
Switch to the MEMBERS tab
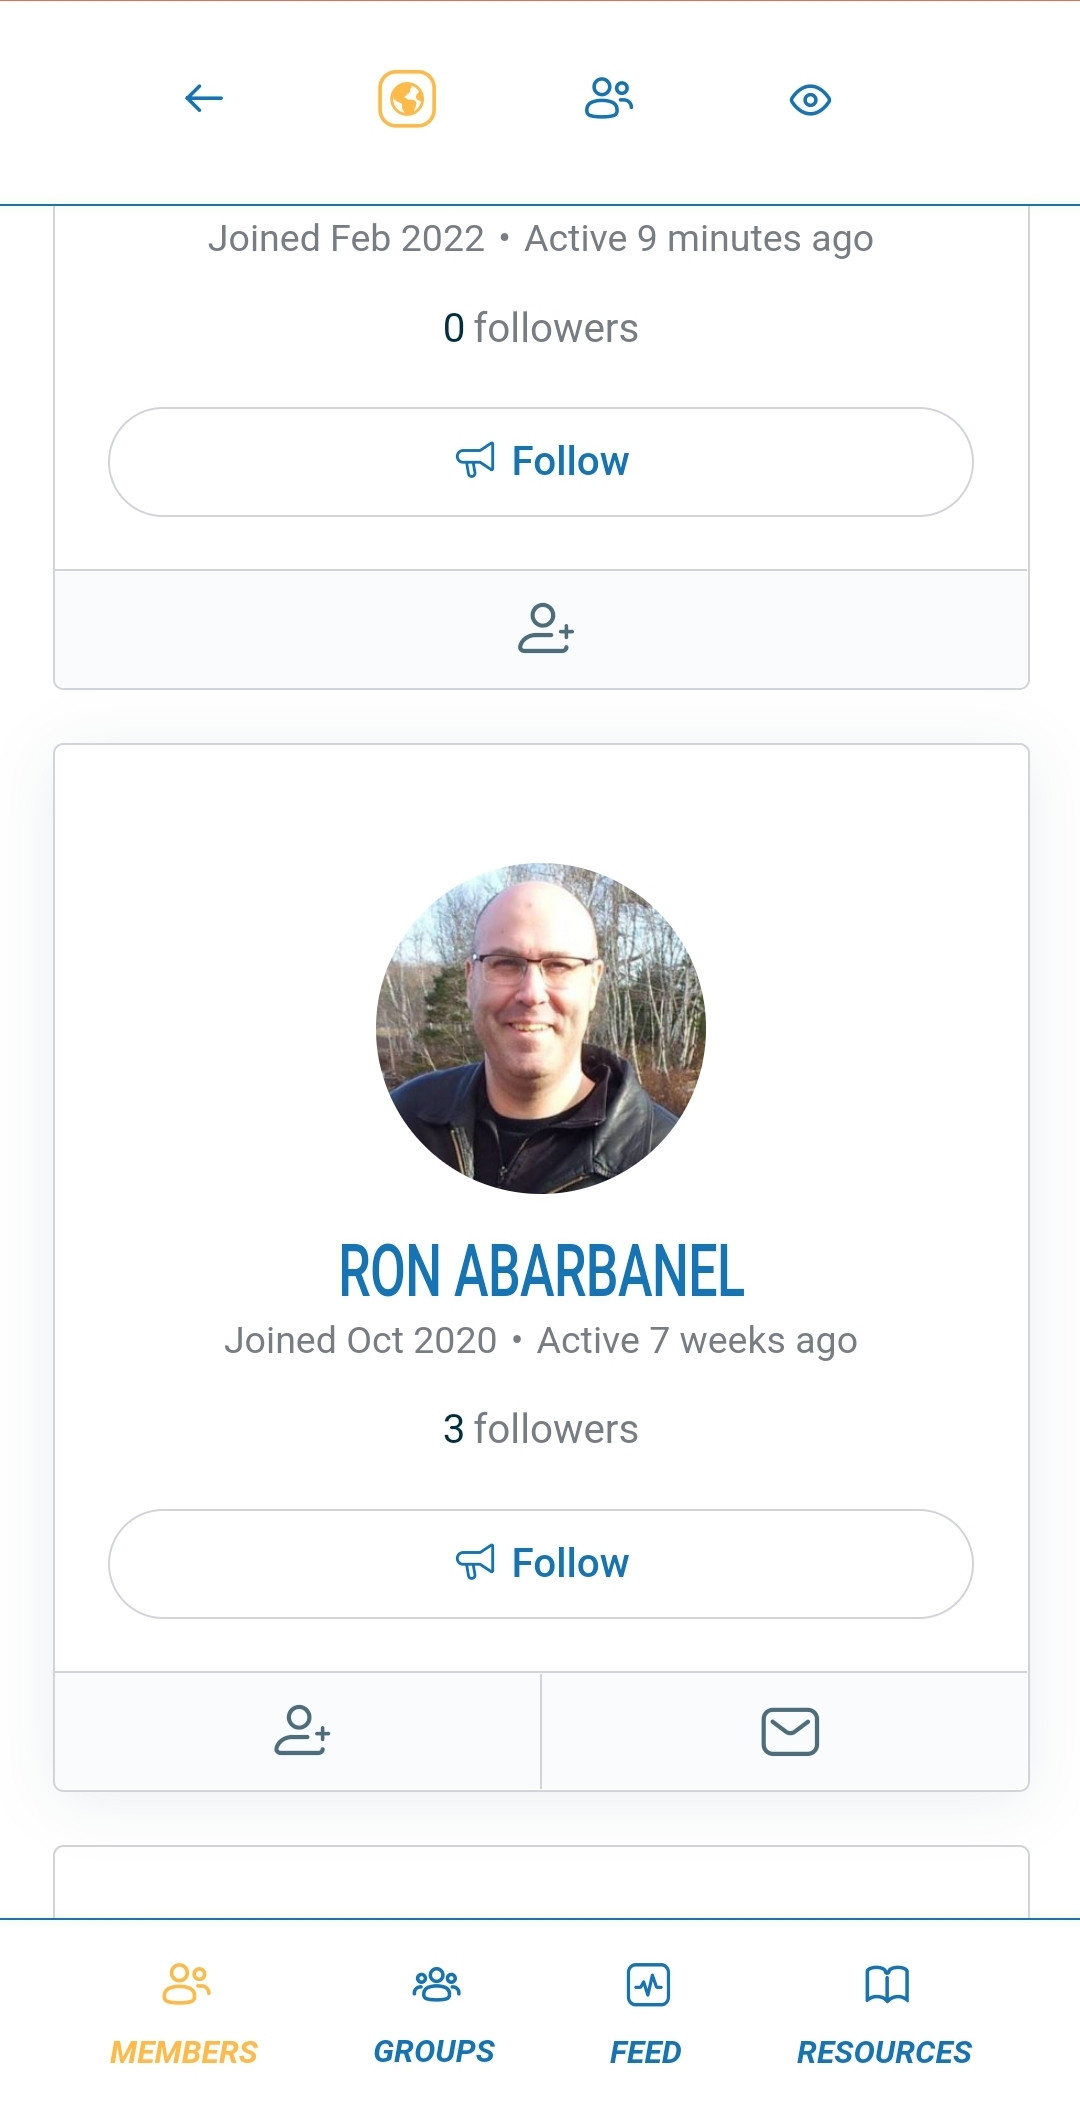pyautogui.click(x=184, y=2012)
